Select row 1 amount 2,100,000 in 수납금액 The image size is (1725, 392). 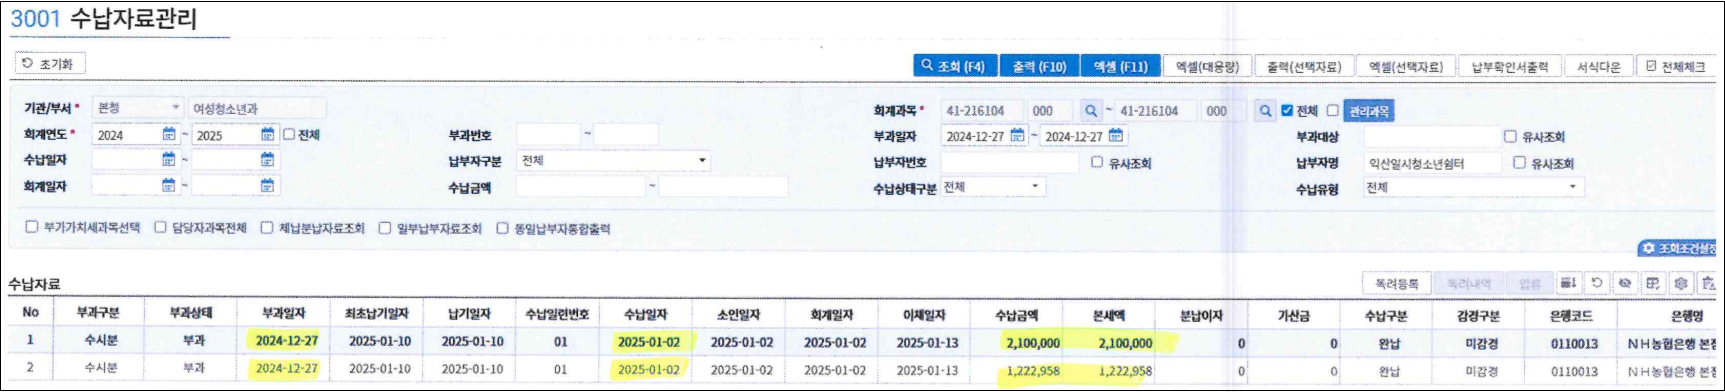[1017, 343]
